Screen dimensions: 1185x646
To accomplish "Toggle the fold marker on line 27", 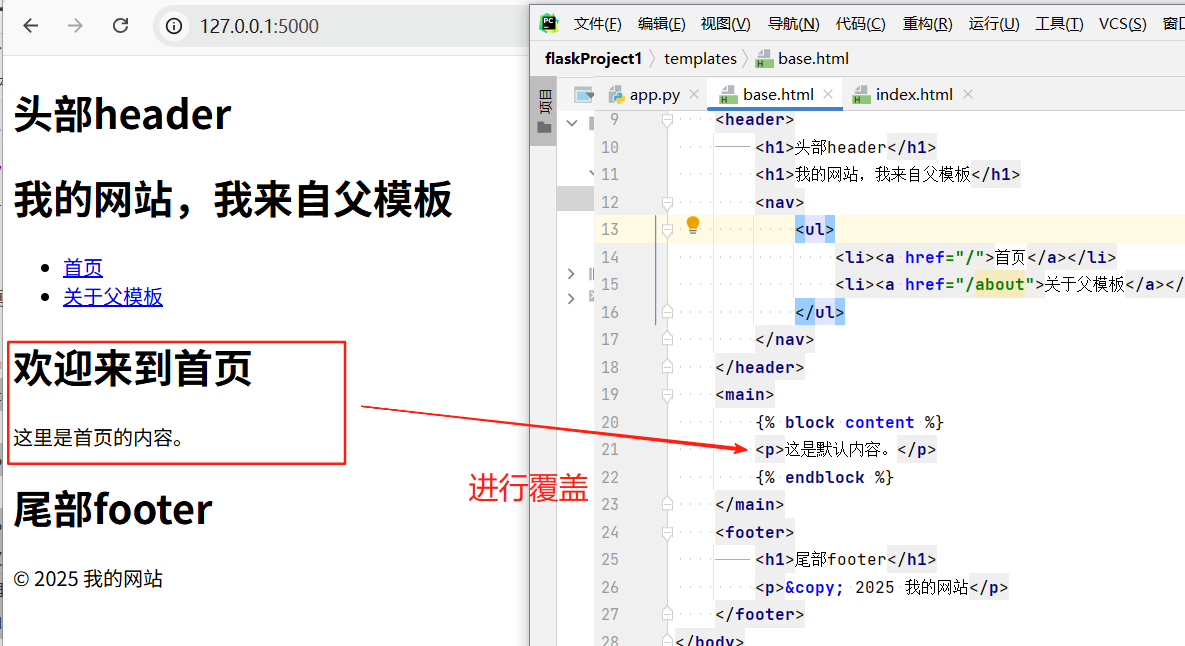I will coord(667,614).
